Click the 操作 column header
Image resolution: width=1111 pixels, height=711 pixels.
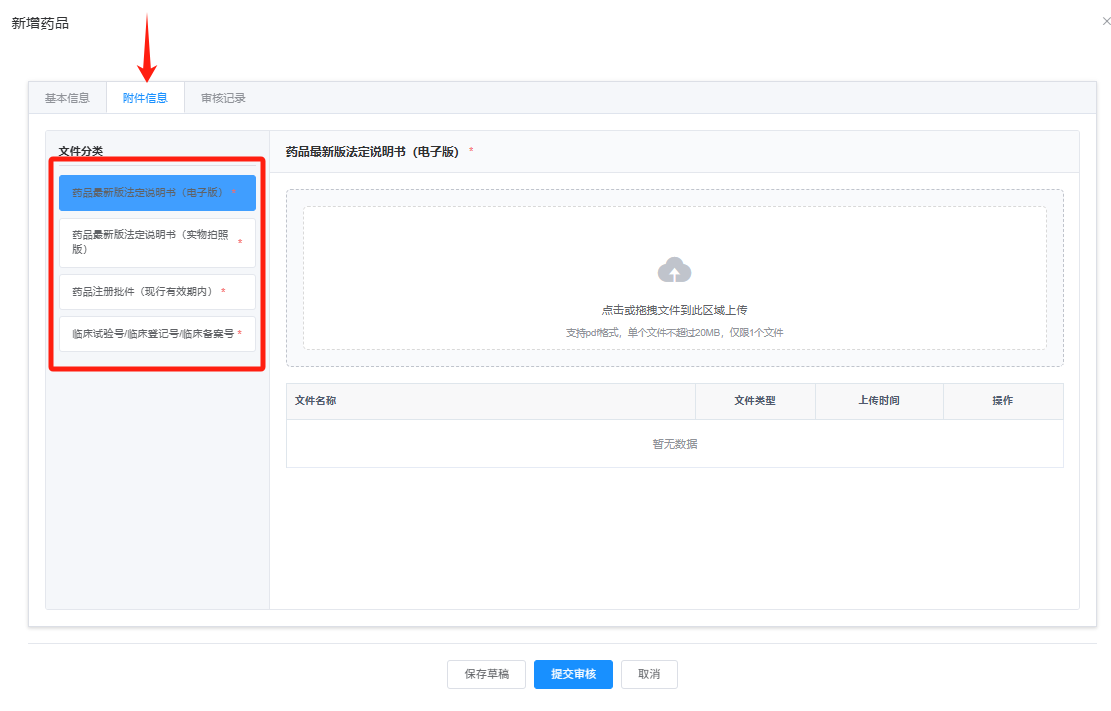click(x=1003, y=401)
